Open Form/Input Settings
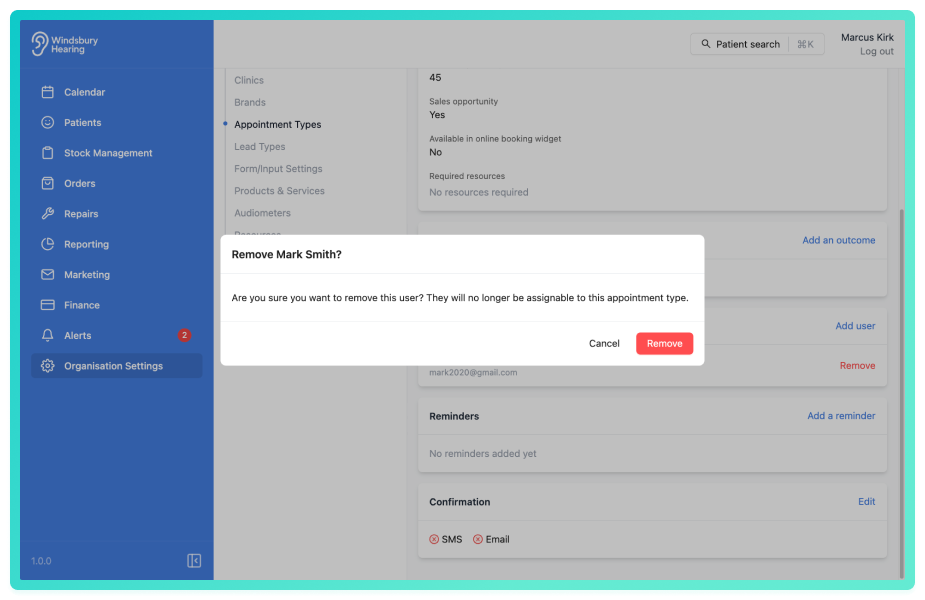 click(278, 169)
